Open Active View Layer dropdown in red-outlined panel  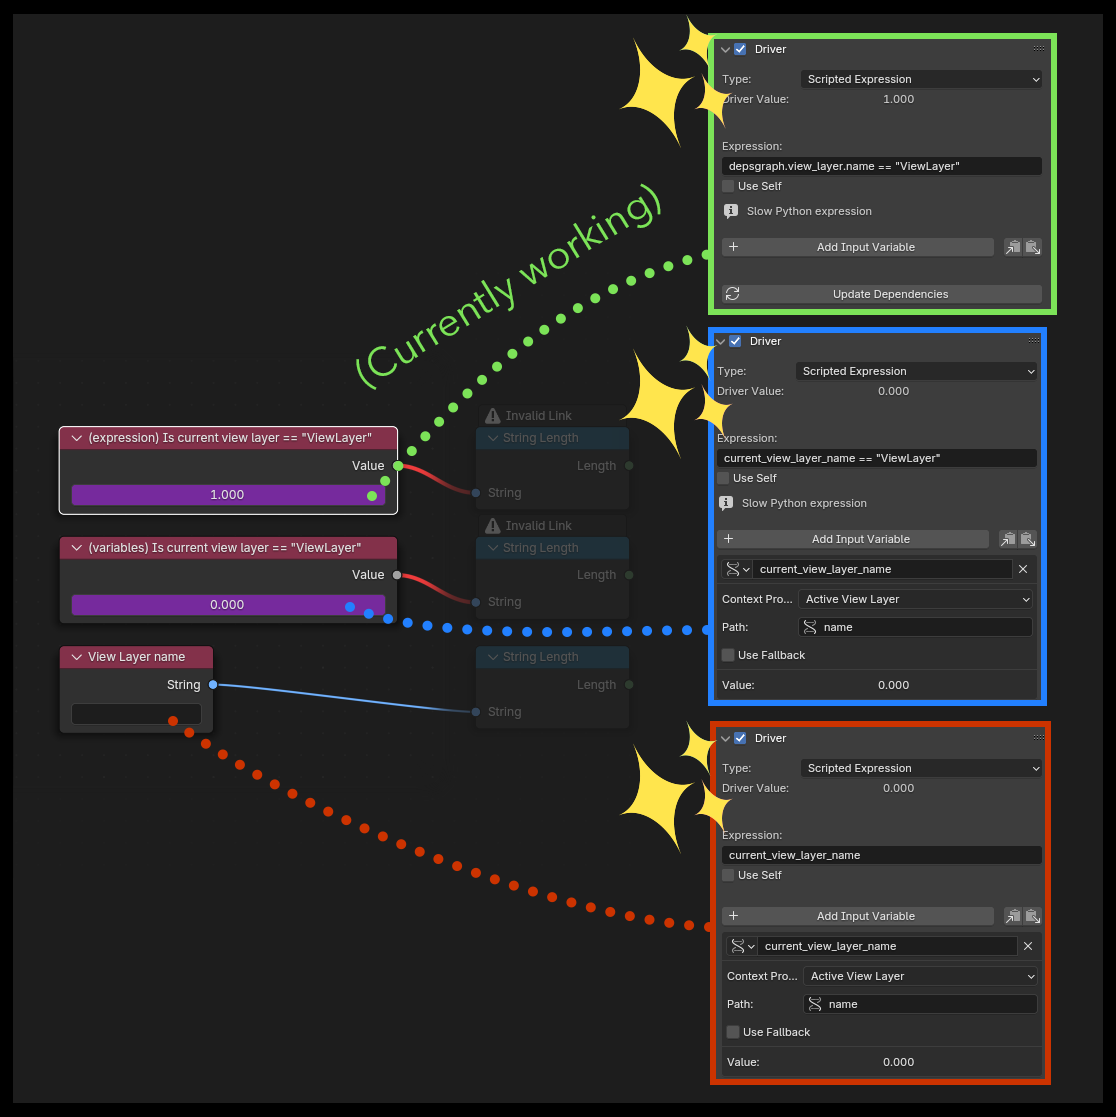pyautogui.click(x=920, y=976)
